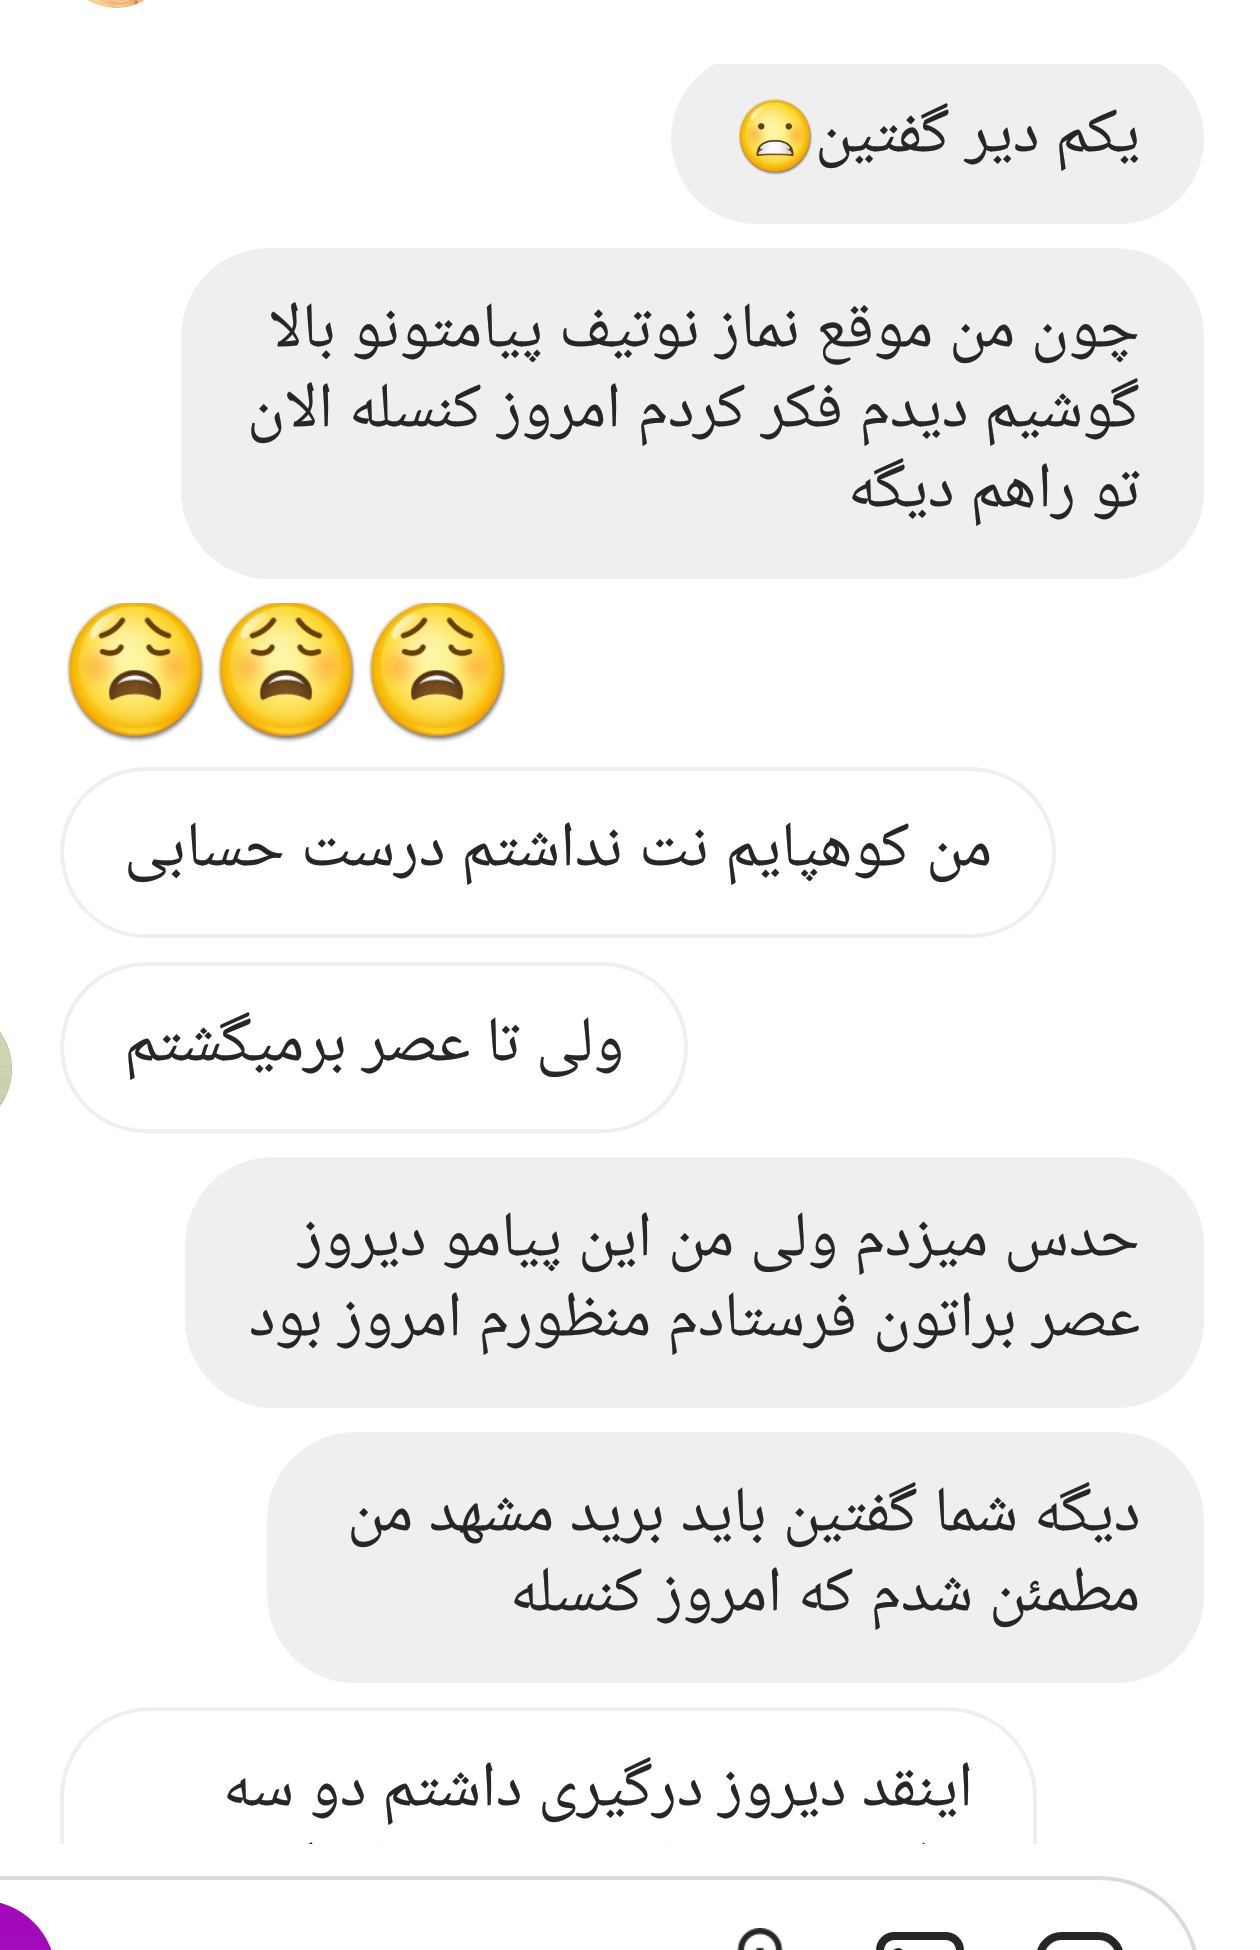Open the gallery image icon
This screenshot has width=1260, height=1950.
920,1940
